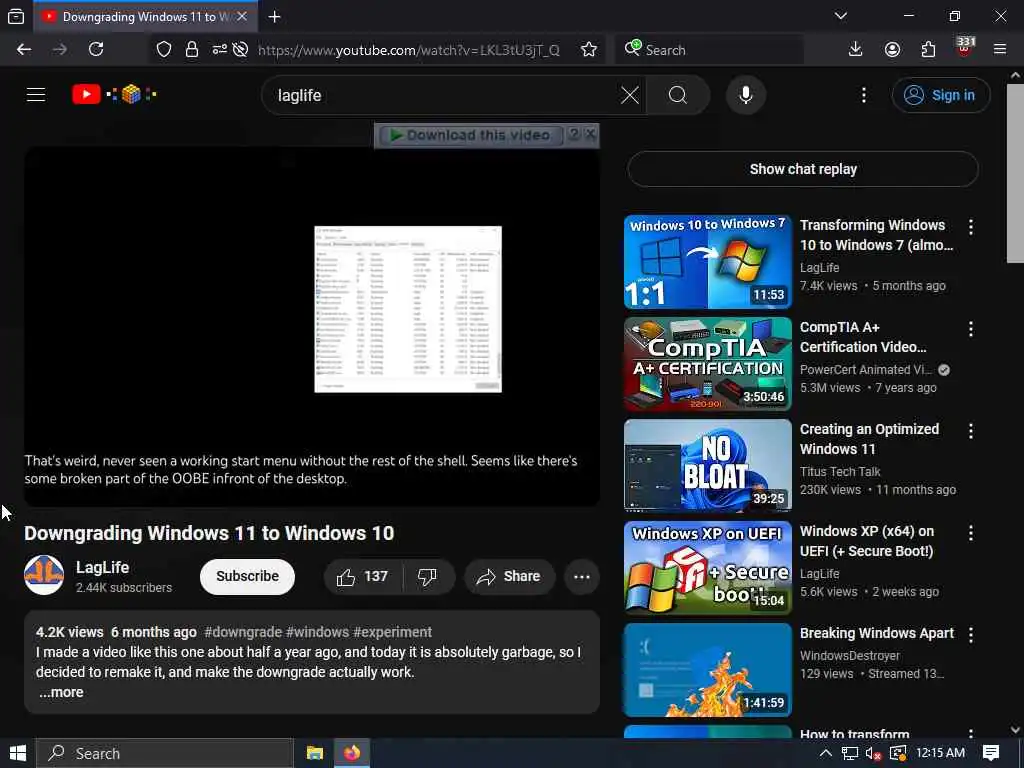Reload the page with refresh icon
Viewport: 1024px width, 768px height.
click(96, 50)
